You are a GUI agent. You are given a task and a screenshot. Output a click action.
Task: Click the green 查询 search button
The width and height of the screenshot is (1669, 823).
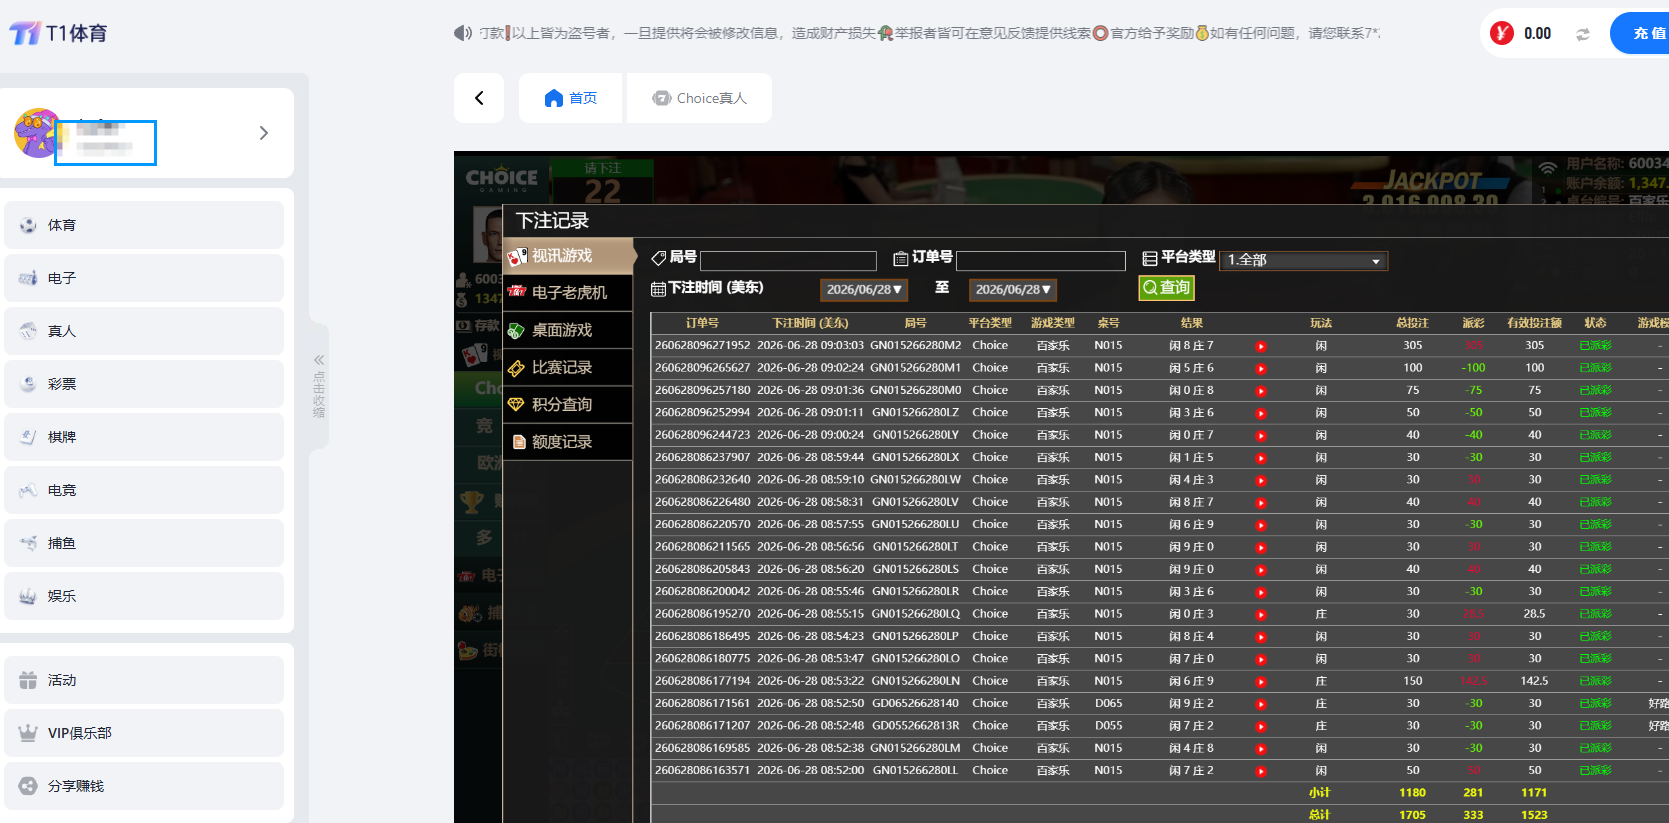point(1167,288)
